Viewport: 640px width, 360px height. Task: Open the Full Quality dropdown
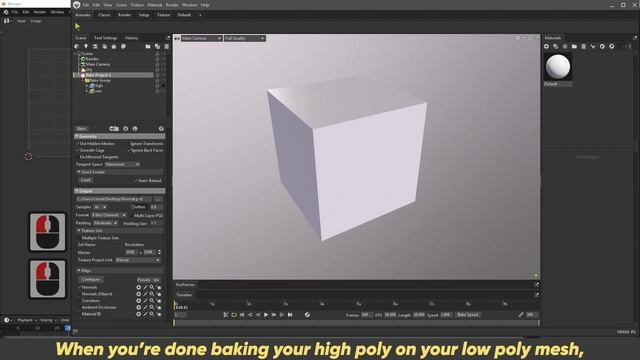click(244, 38)
